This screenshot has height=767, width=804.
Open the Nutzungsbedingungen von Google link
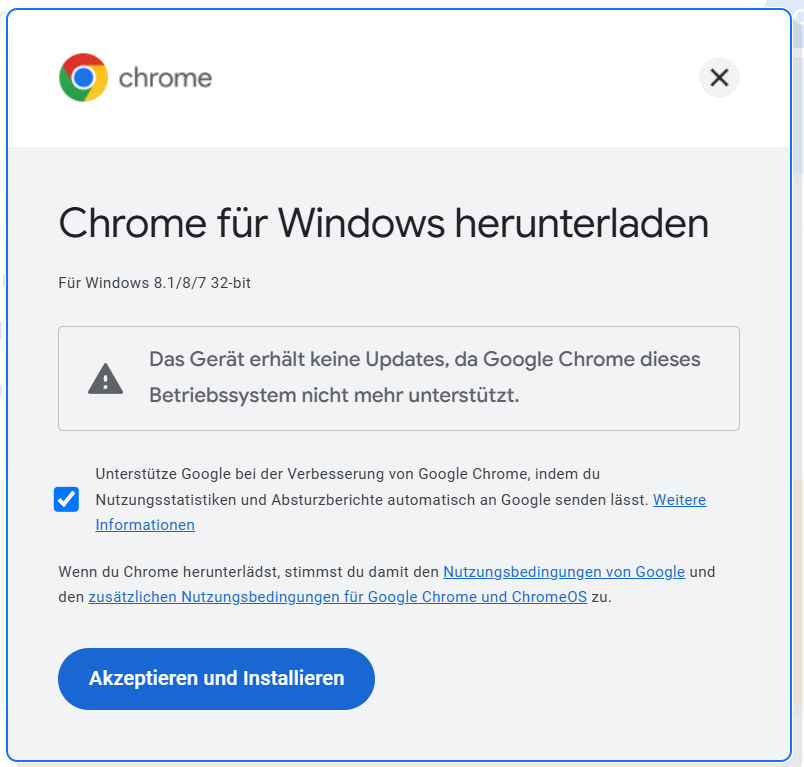[x=563, y=571]
